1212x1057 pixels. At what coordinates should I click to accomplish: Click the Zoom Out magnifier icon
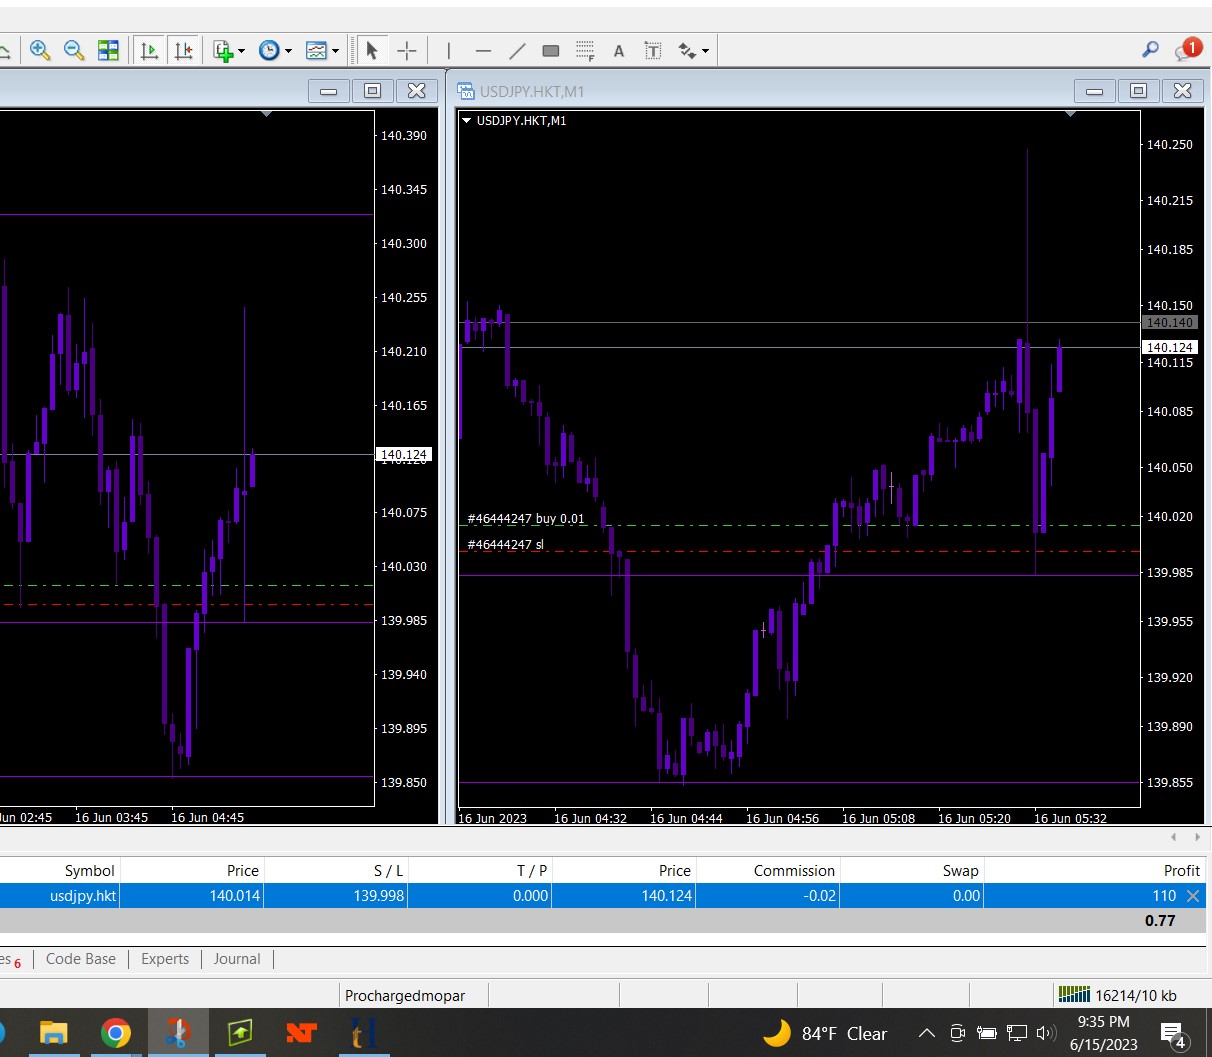(x=74, y=50)
